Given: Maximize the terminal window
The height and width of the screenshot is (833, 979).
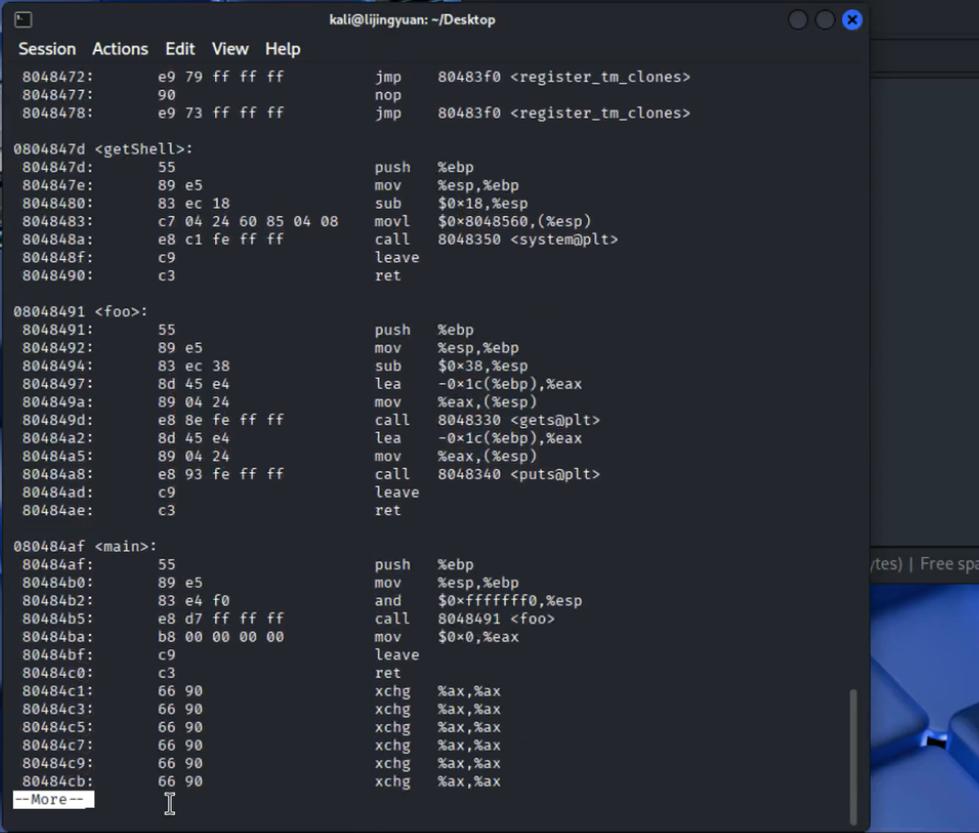Looking at the screenshot, I should point(825,20).
